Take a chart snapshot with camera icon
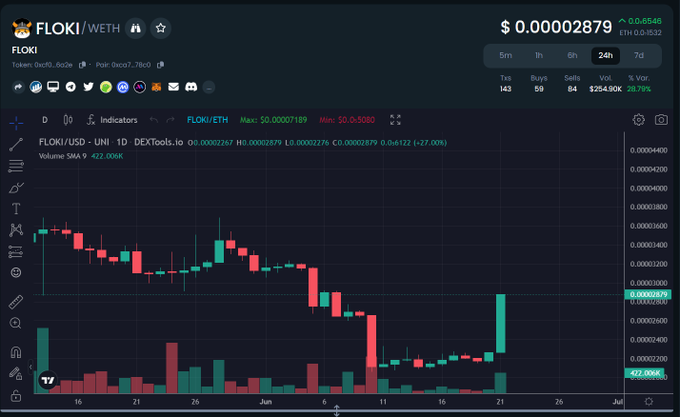 (x=661, y=120)
